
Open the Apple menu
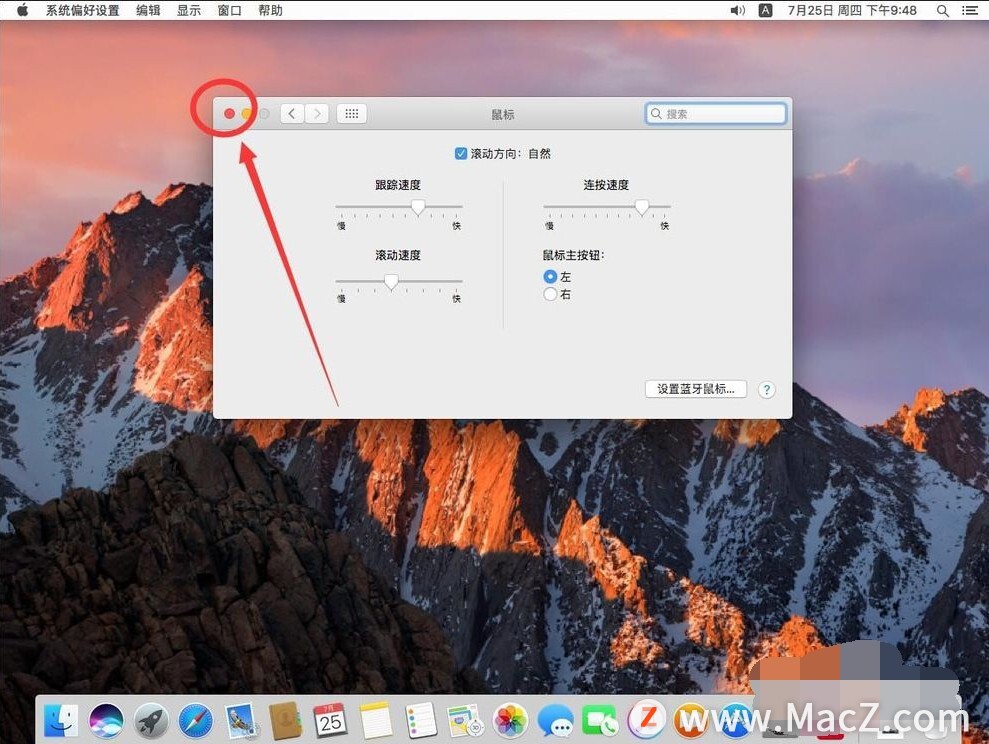tap(22, 10)
